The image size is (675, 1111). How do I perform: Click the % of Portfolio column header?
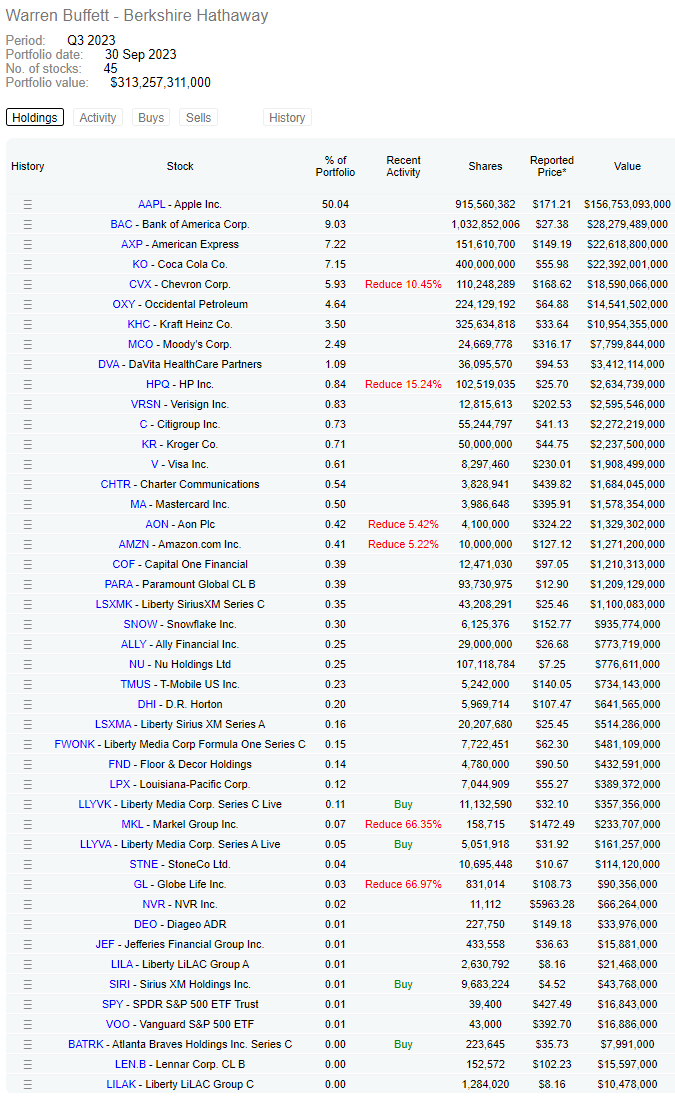click(336, 167)
